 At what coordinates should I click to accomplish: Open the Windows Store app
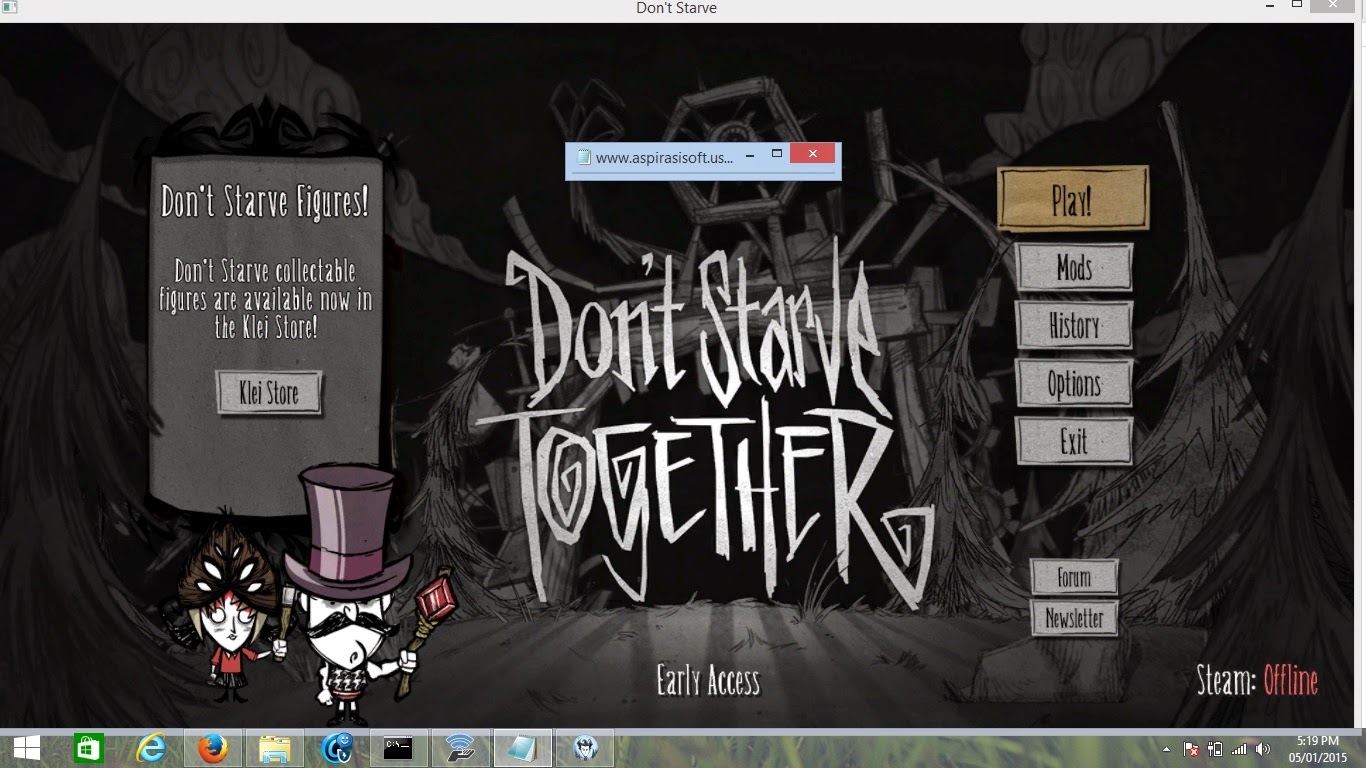90,748
